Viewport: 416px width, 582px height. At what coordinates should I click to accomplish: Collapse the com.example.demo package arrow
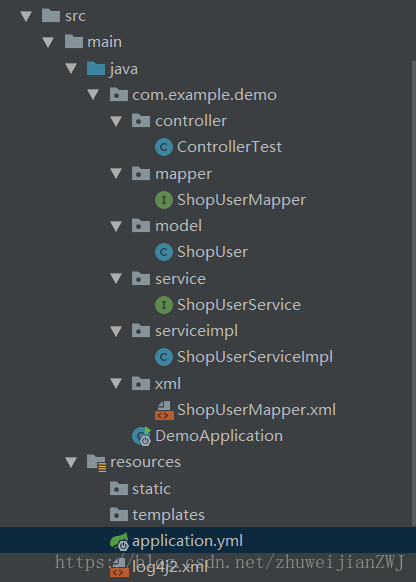(x=93, y=95)
